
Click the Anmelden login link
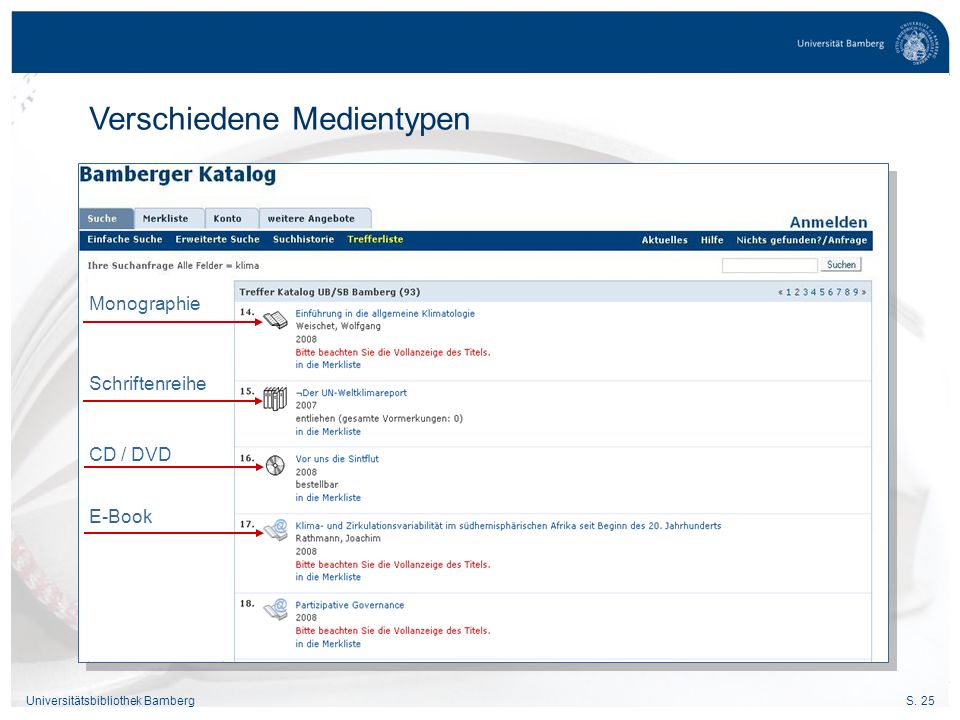pos(828,222)
